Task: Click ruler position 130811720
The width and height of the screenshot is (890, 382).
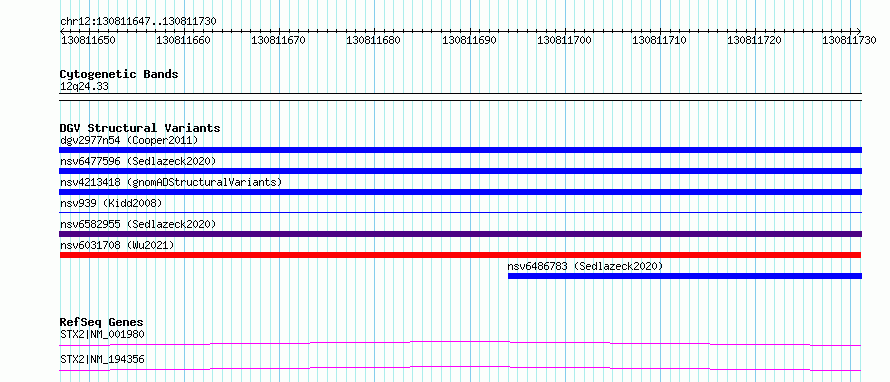Action: tap(754, 40)
